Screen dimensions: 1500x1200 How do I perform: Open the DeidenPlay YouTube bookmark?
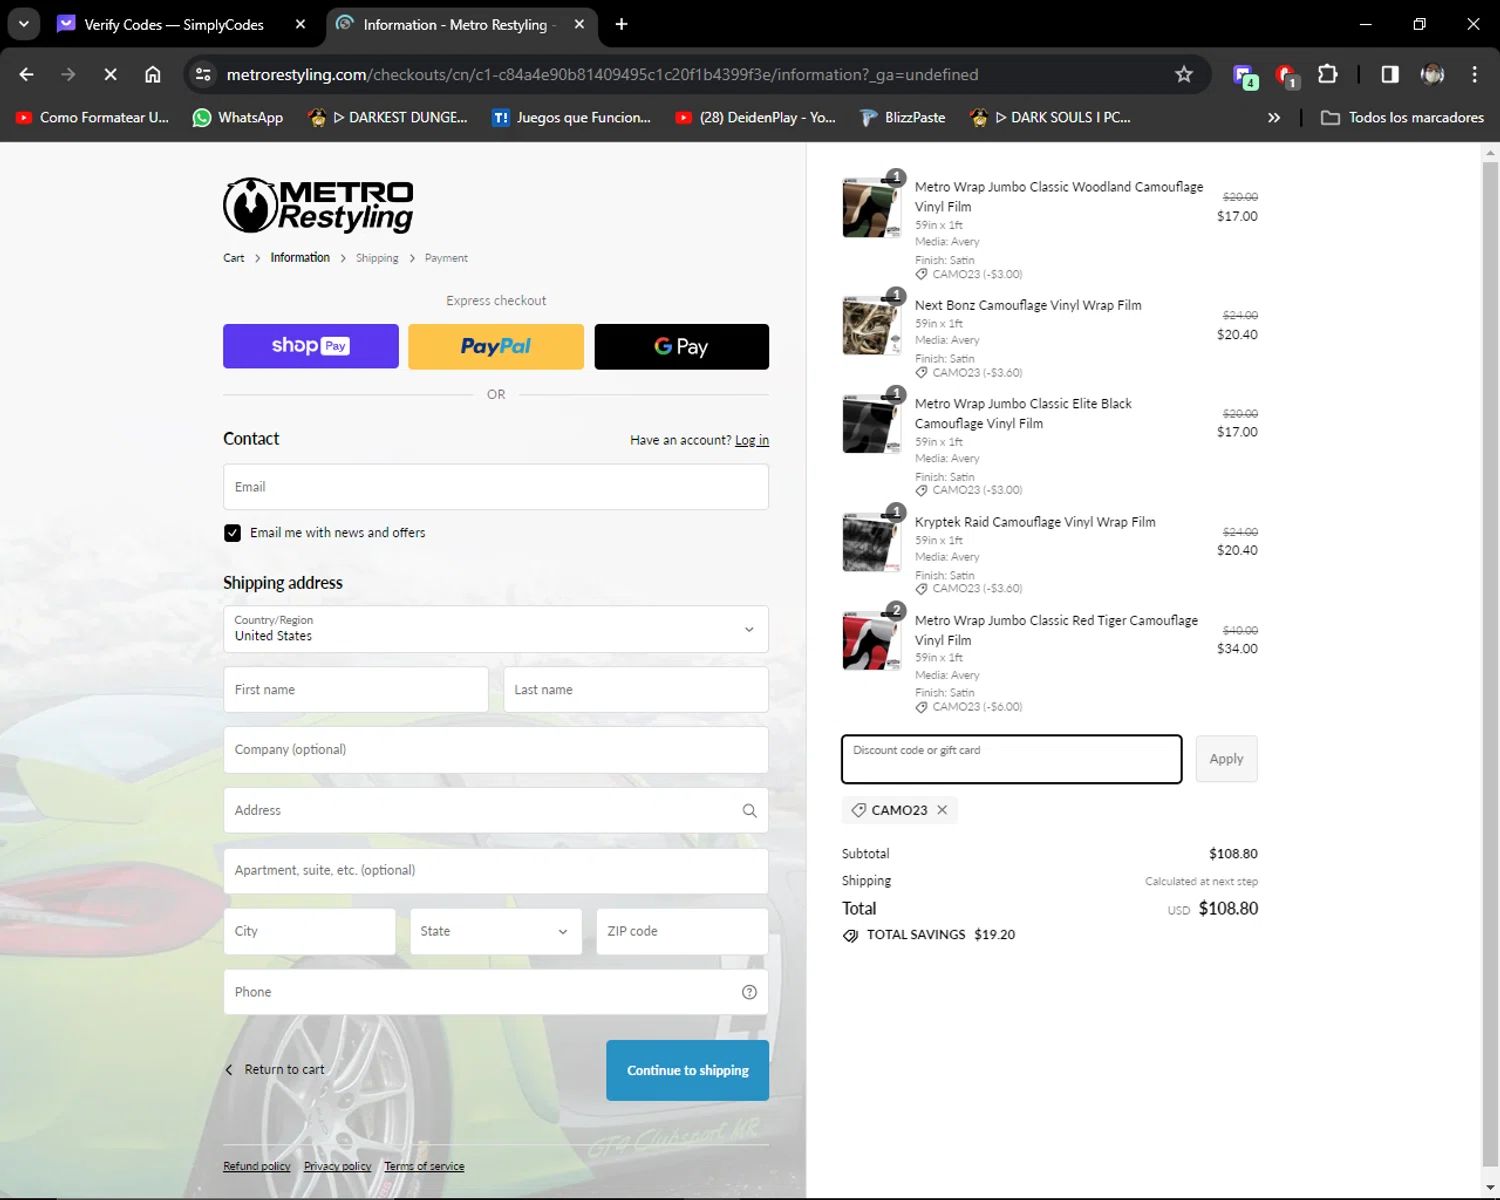point(756,117)
